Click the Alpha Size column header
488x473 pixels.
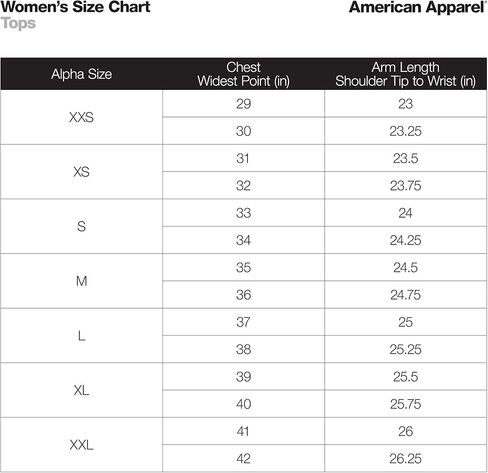[x=81, y=74]
